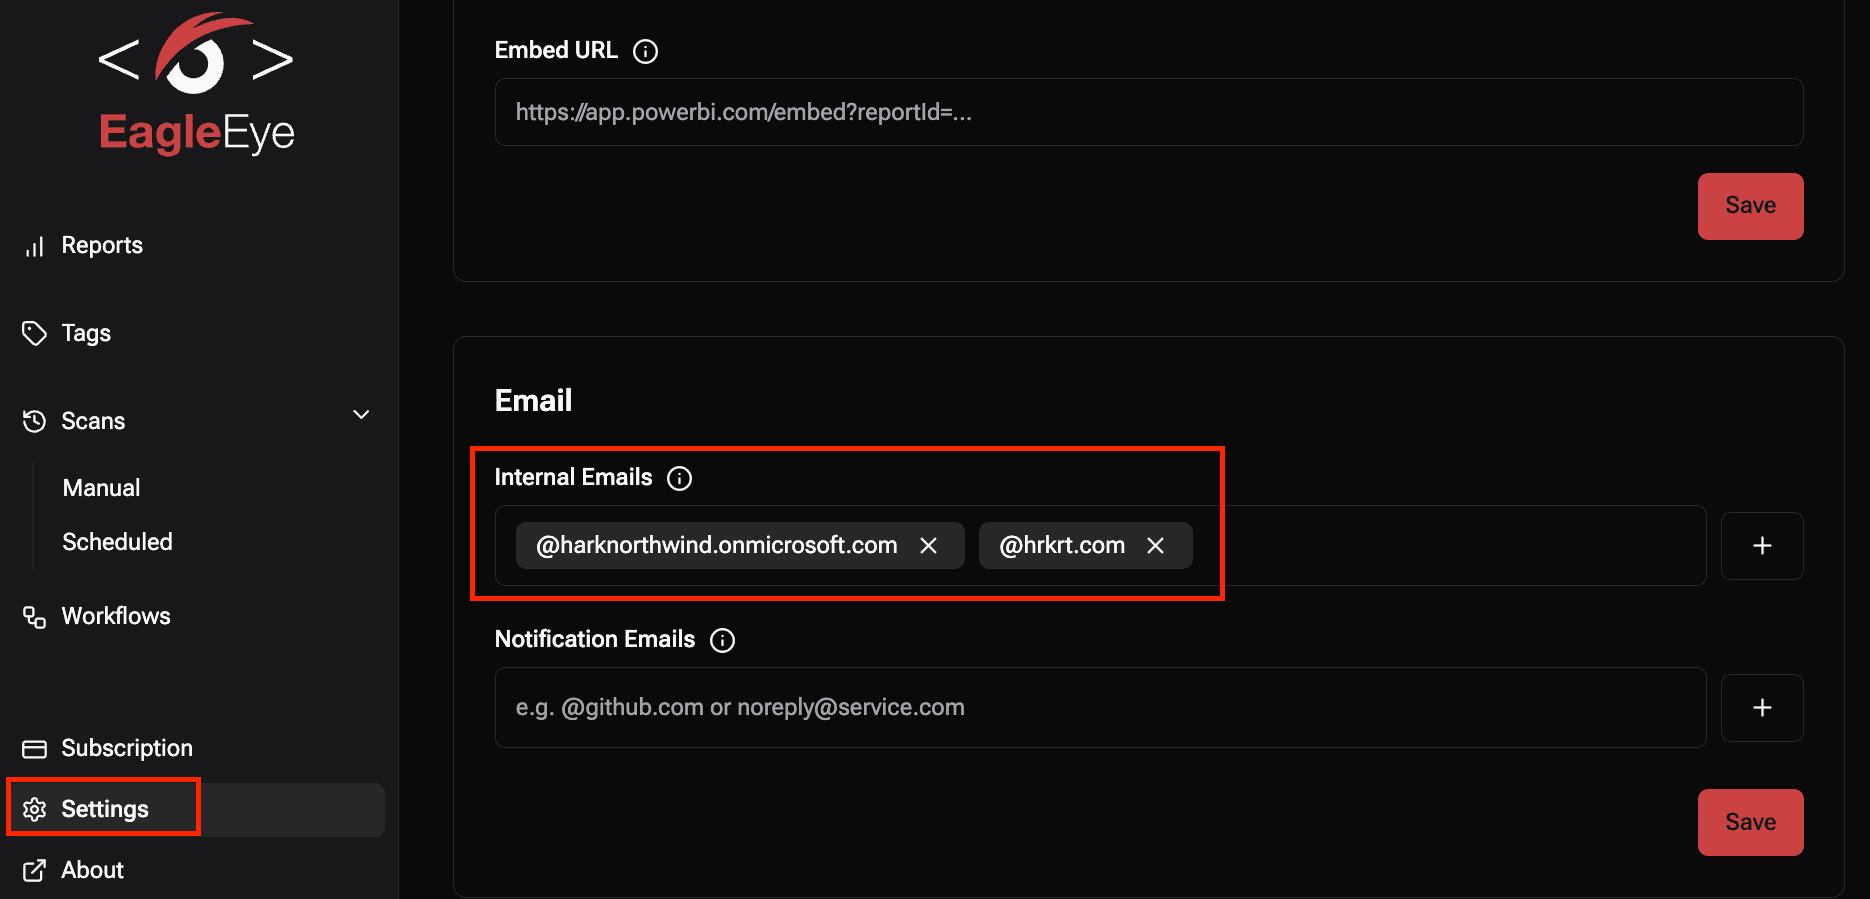Save the Email settings
The width and height of the screenshot is (1870, 899).
(1750, 822)
